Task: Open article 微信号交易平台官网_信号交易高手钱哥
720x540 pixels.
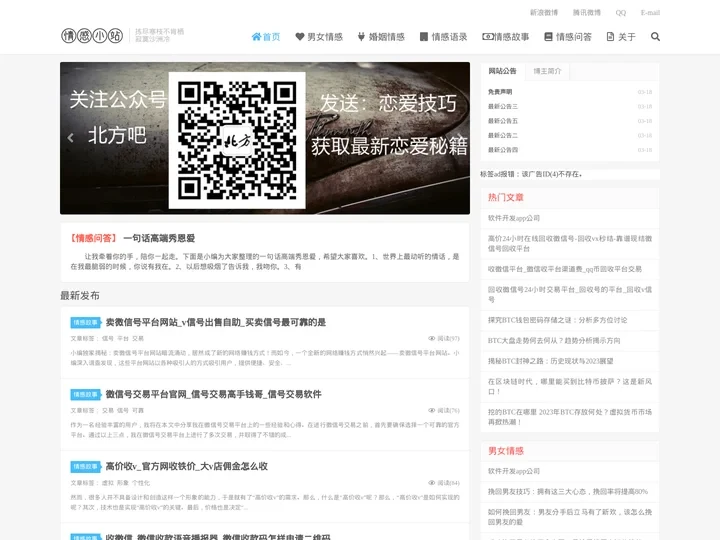Action: (214, 394)
